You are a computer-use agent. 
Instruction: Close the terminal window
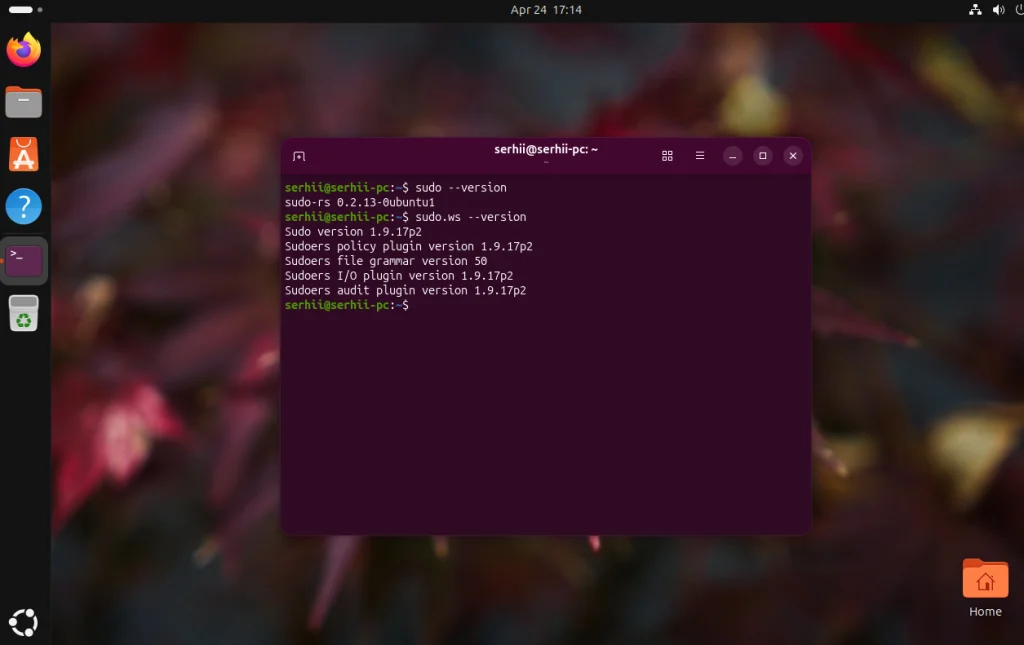click(x=793, y=155)
